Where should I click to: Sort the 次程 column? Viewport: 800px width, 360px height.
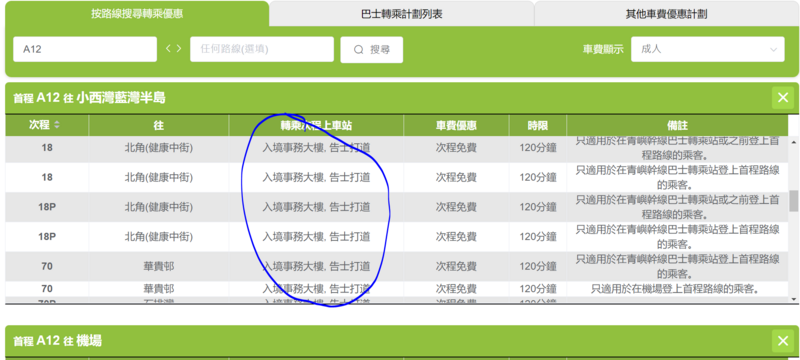coord(56,125)
